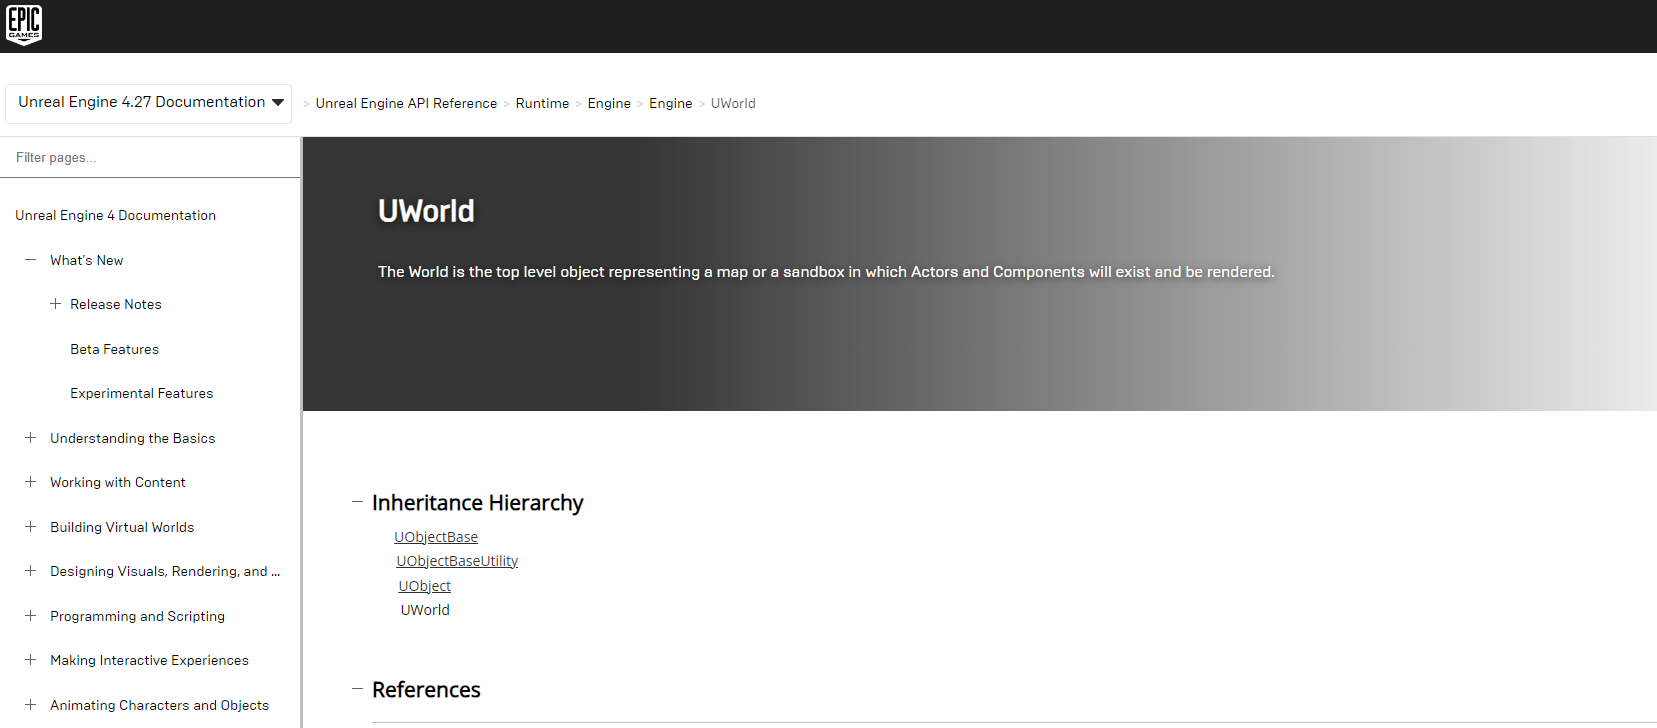
Task: Follow the UObjectBase link
Action: point(436,537)
